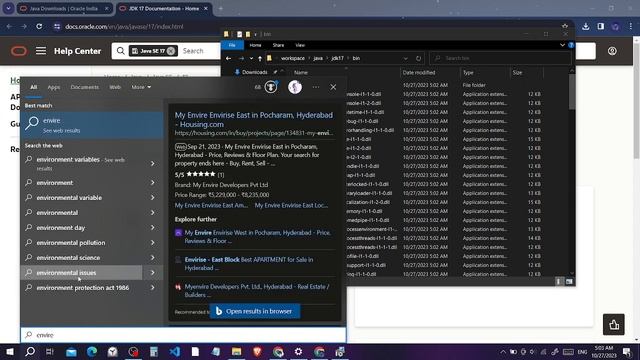This screenshot has width=640, height=360.
Task: Click Explorer Search bin field
Action: [x=500, y=58]
